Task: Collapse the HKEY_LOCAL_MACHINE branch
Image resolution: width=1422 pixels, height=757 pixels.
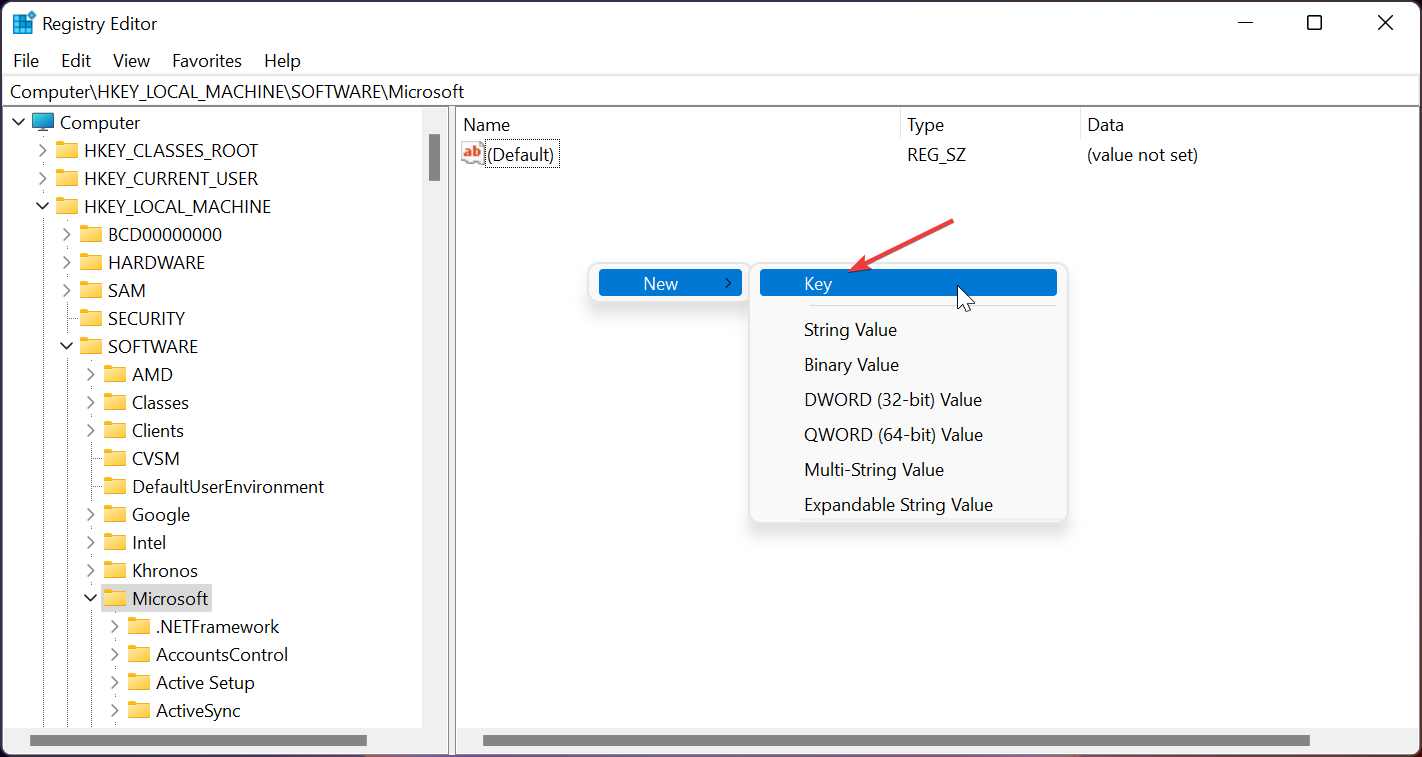Action: 42,206
